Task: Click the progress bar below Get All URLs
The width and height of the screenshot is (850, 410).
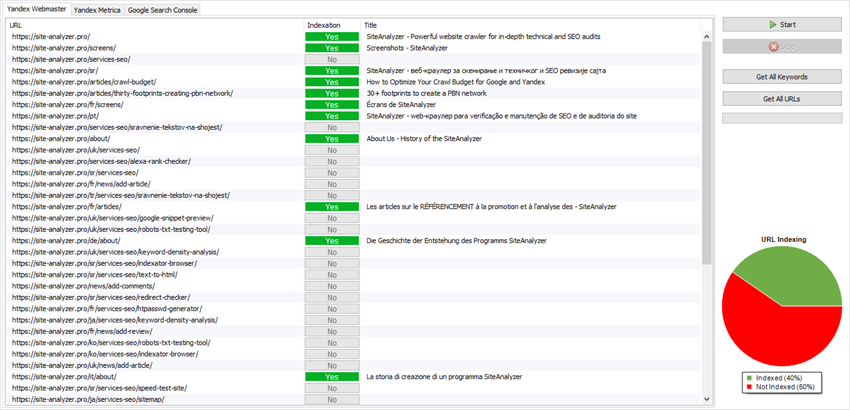Action: coord(782,118)
